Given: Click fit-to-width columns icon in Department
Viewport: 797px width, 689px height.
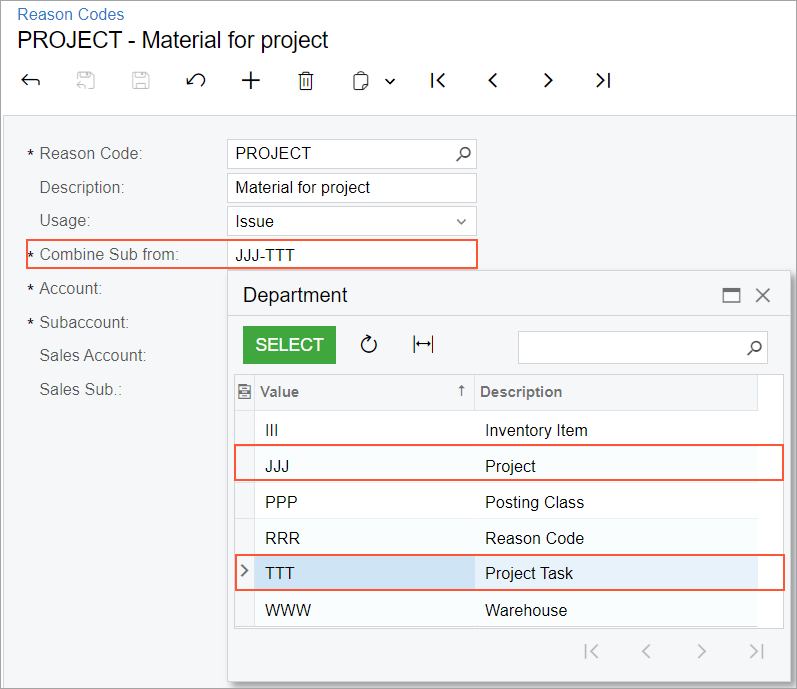Looking at the screenshot, I should click(x=423, y=345).
